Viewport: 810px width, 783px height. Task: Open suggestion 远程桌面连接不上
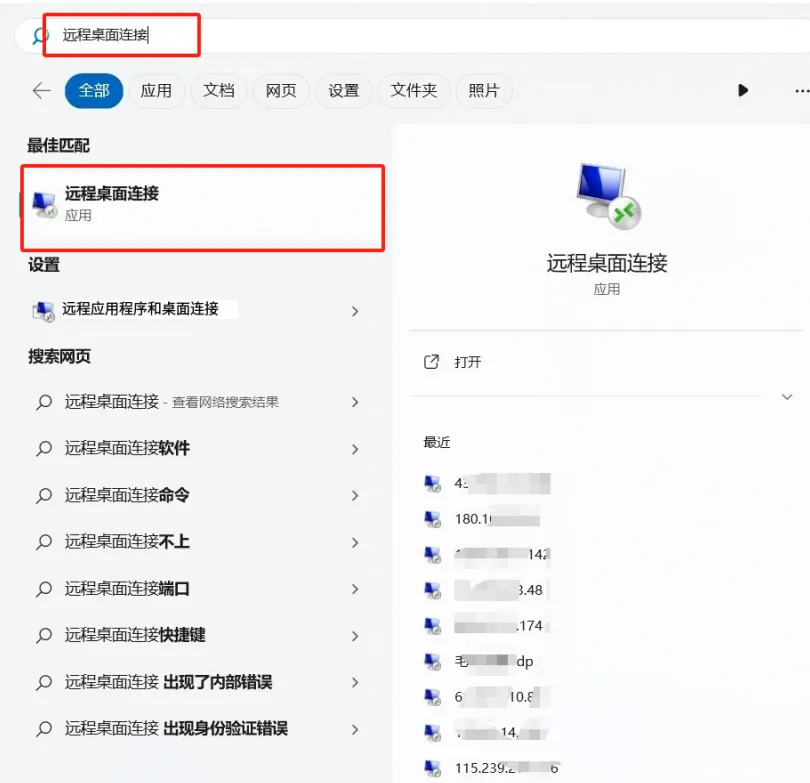tap(196, 542)
